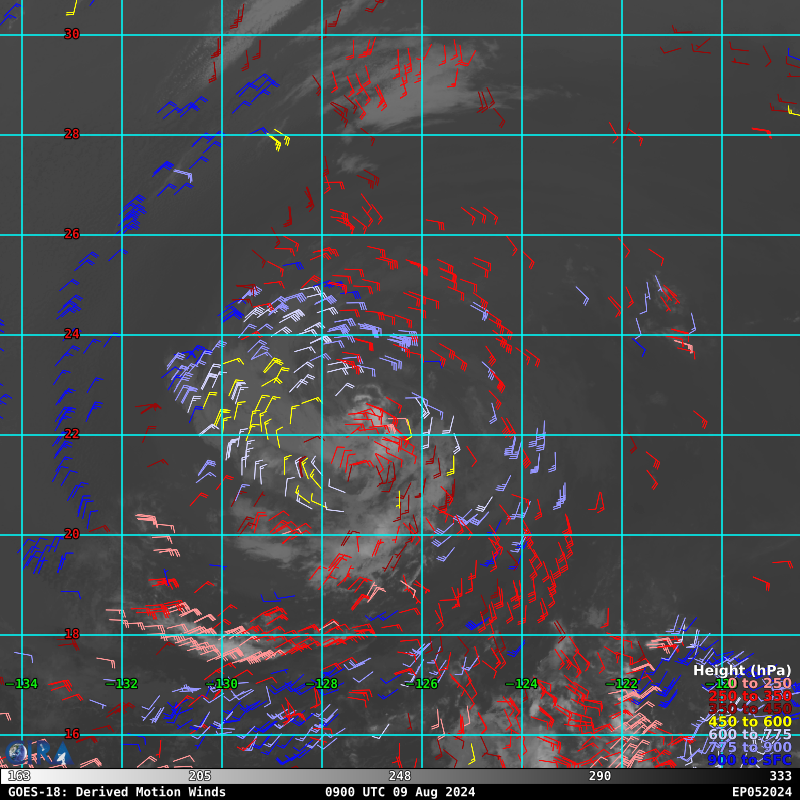Click the GOES-18: Derived Motion Winds title
This screenshot has height=800, width=800.
tap(117, 792)
